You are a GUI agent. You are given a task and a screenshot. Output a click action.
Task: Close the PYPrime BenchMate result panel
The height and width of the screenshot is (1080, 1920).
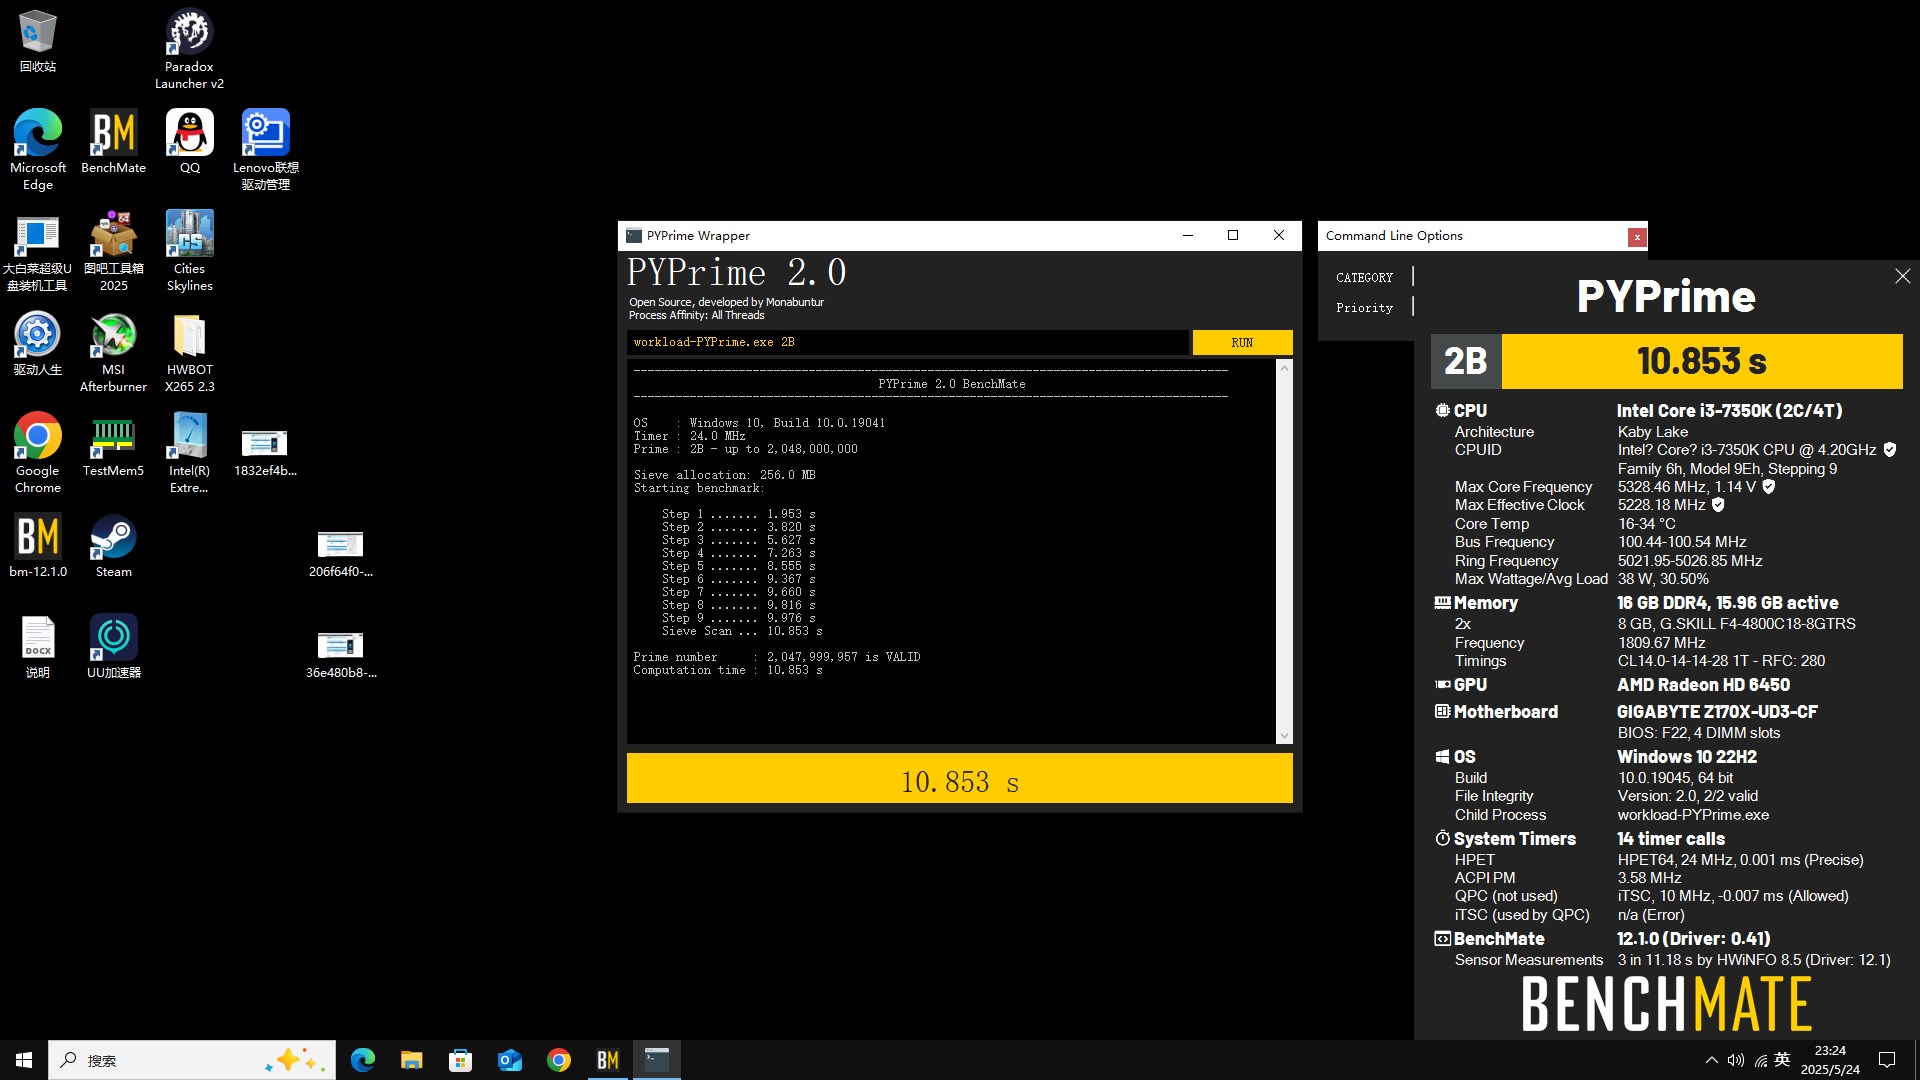[x=1902, y=276]
